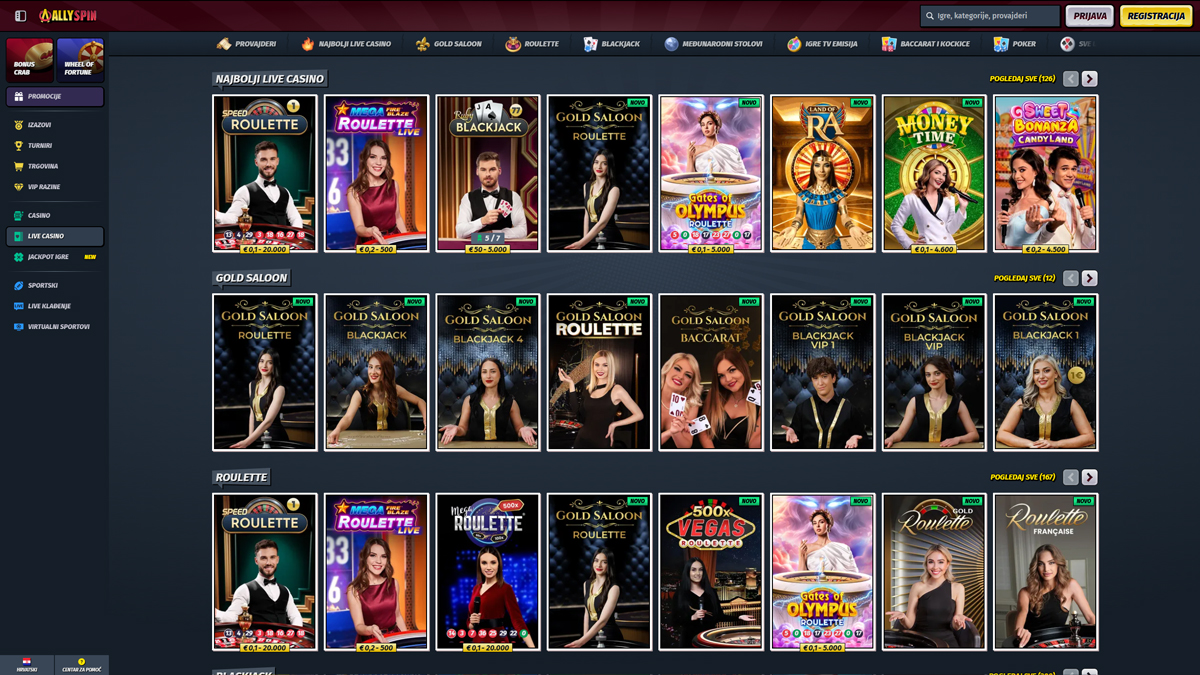Image resolution: width=1200 pixels, height=675 pixels.
Task: Open Land of Ra game card
Action: (x=823, y=173)
